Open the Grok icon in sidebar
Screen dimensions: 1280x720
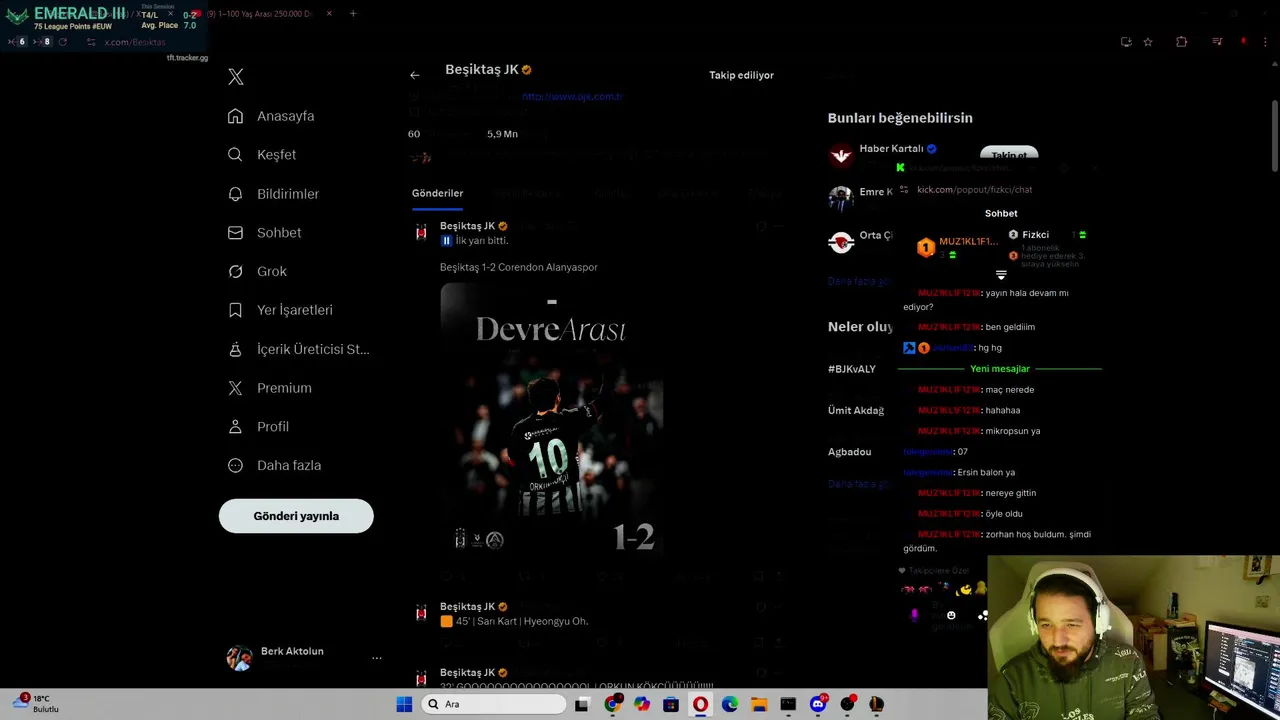coord(235,271)
